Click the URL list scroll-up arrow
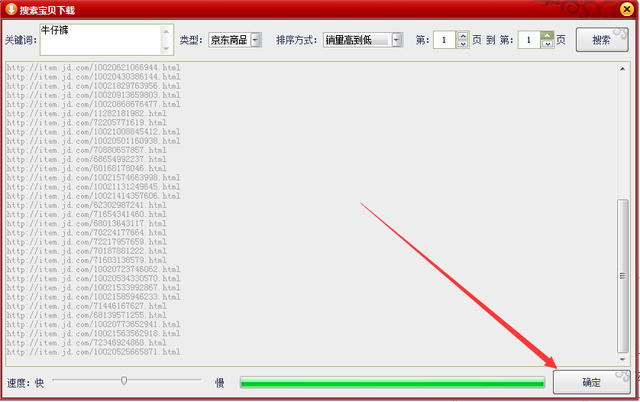The height and width of the screenshot is (402, 640). pyautogui.click(x=622, y=69)
